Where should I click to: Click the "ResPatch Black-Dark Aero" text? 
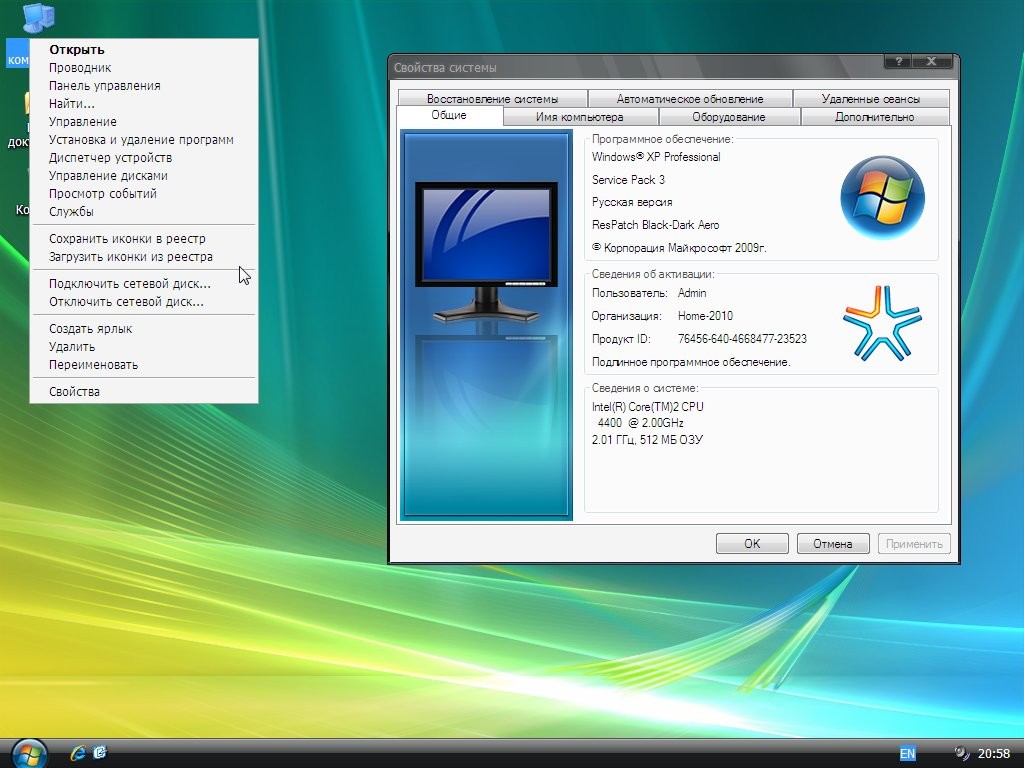point(656,225)
